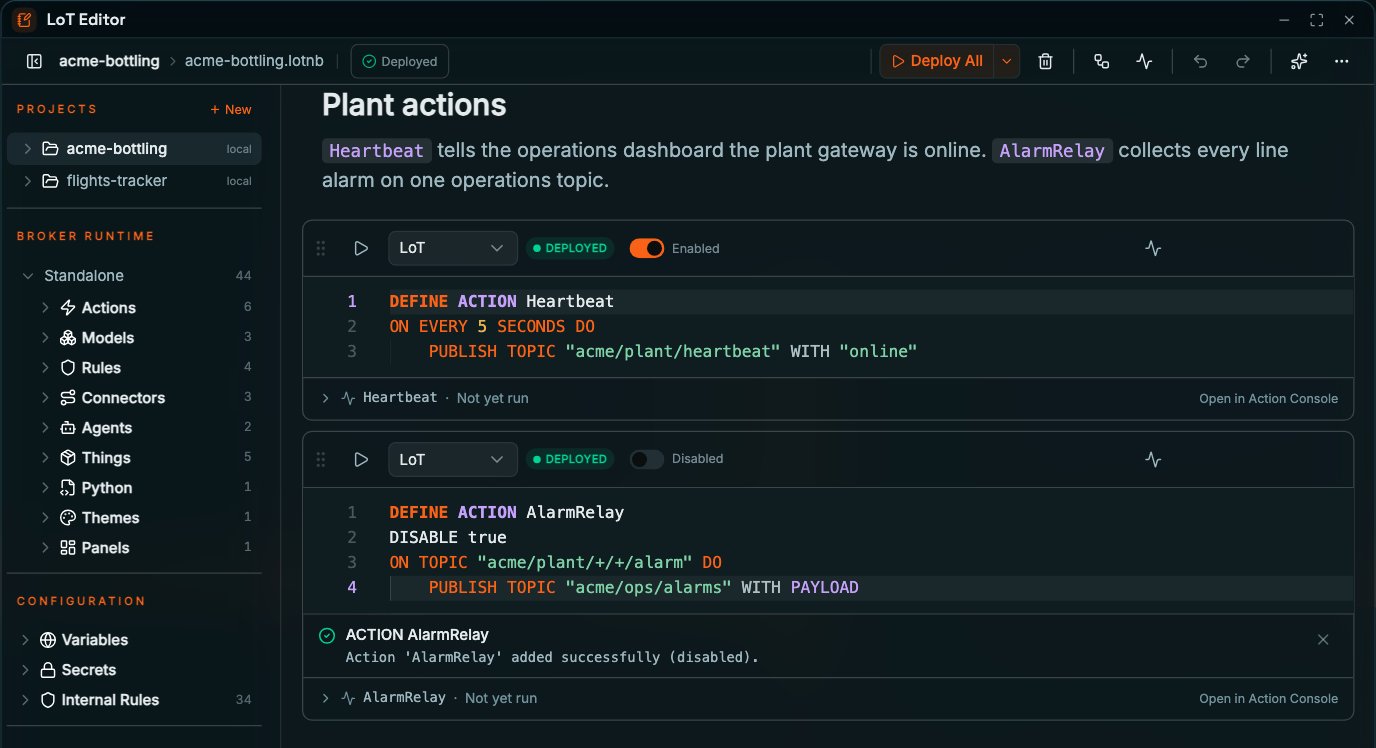
Task: Open the Heartbeat cell LoT language dropdown
Action: tap(452, 248)
